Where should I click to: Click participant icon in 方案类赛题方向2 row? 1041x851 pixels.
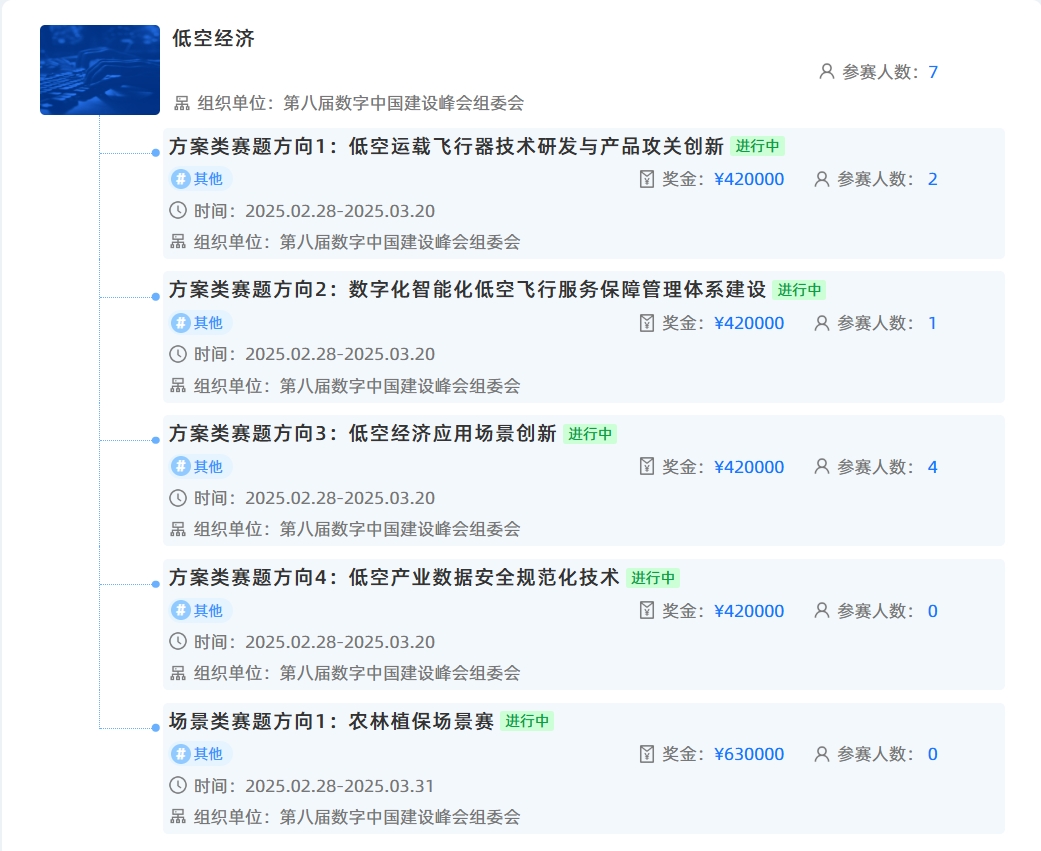click(822, 323)
